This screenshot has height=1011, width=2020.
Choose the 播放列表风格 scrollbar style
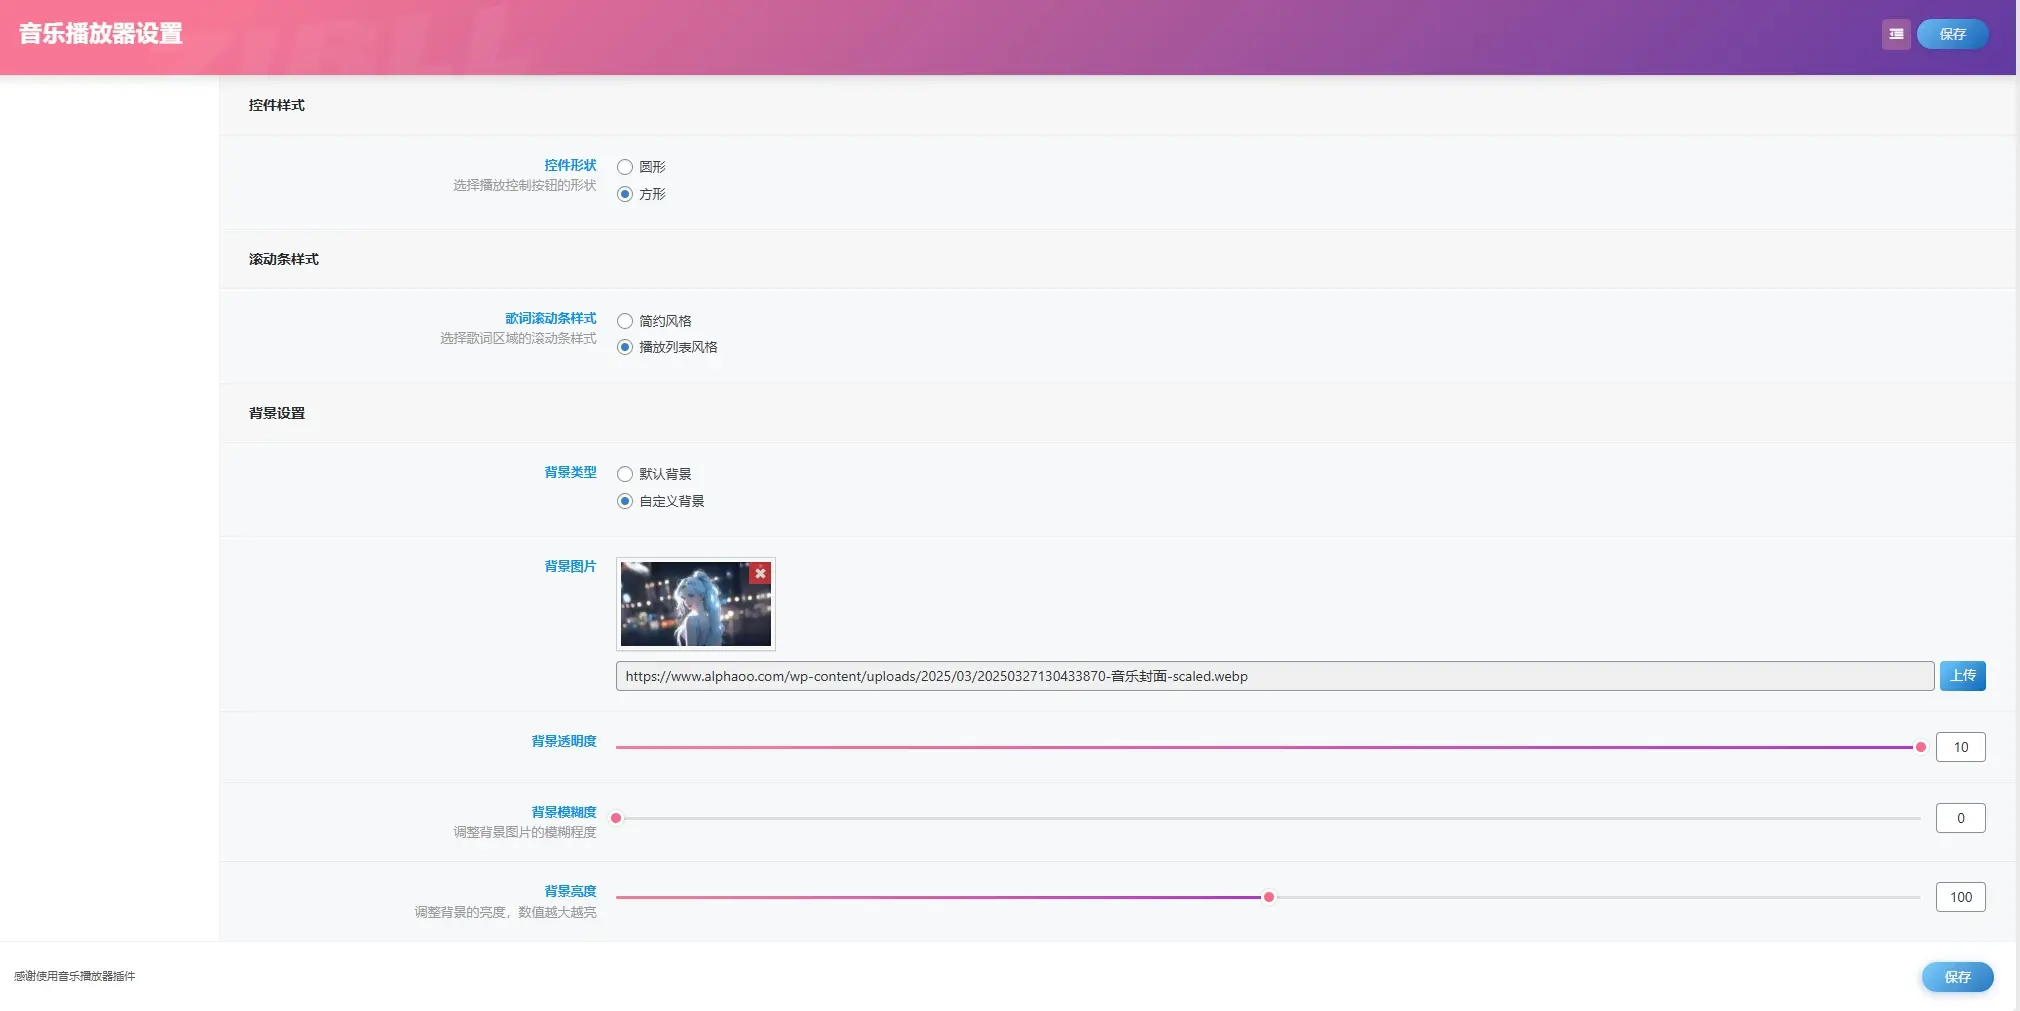(625, 347)
